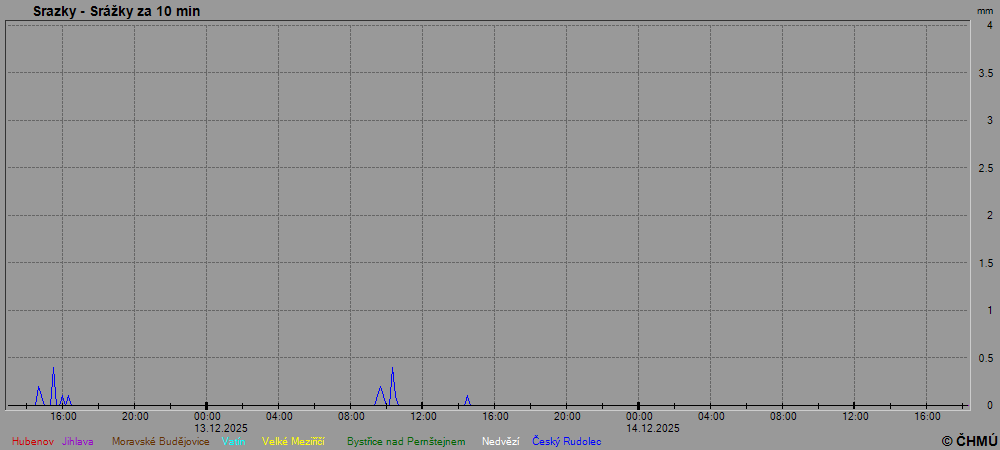The width and height of the screenshot is (1000, 450).
Task: Click the 00:00 tick above 13.12.2025
Action: 207,416
